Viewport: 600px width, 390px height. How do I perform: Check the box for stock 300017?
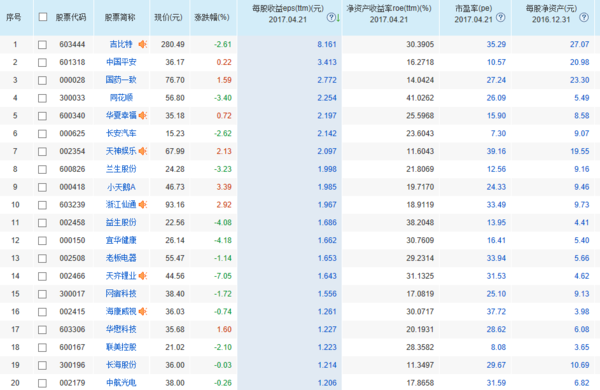pos(42,294)
